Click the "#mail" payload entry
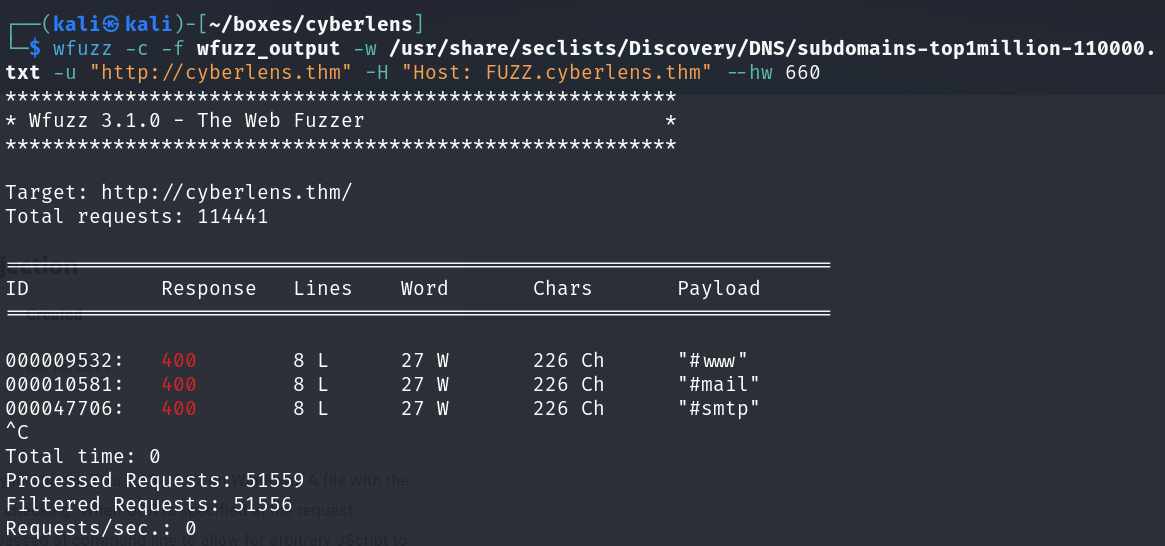This screenshot has height=546, width=1165. 719,384
